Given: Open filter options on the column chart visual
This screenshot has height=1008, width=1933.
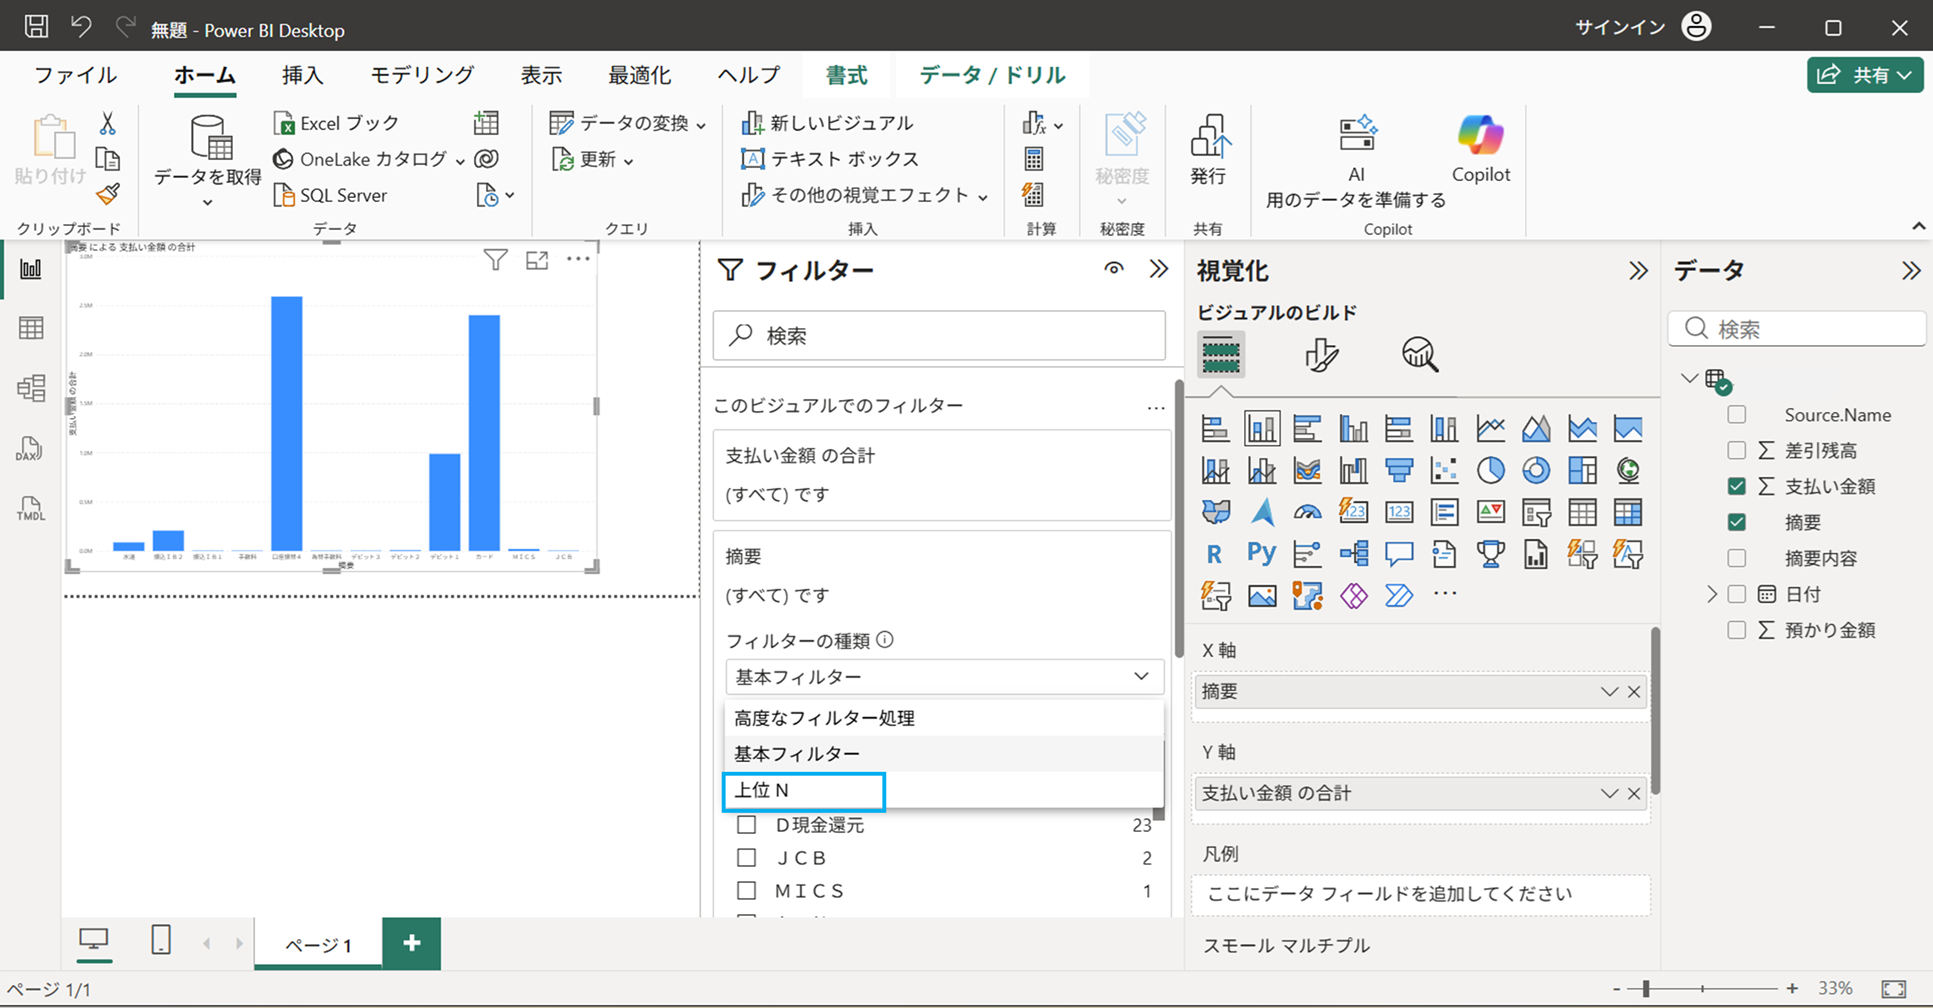Looking at the screenshot, I should click(x=496, y=260).
